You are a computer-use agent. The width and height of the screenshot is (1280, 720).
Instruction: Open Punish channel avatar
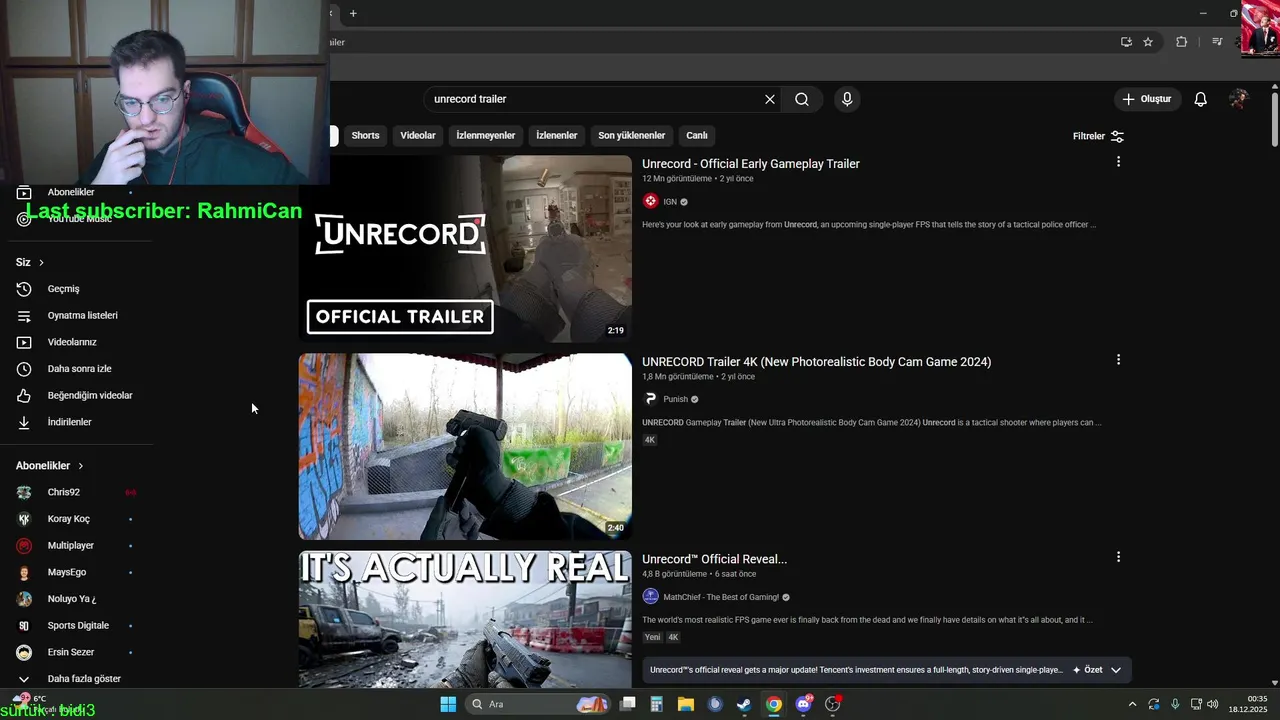(x=651, y=399)
